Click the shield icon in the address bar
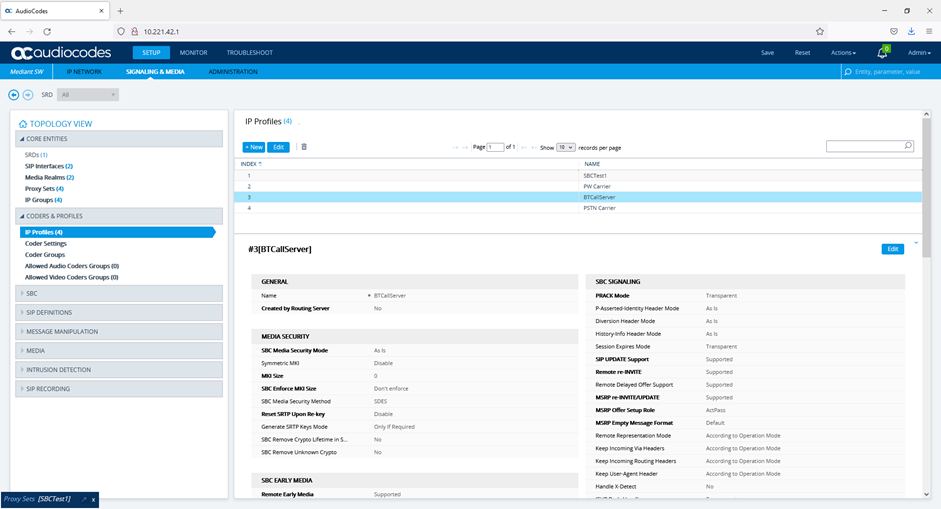The height and width of the screenshot is (509, 941). coord(121,31)
